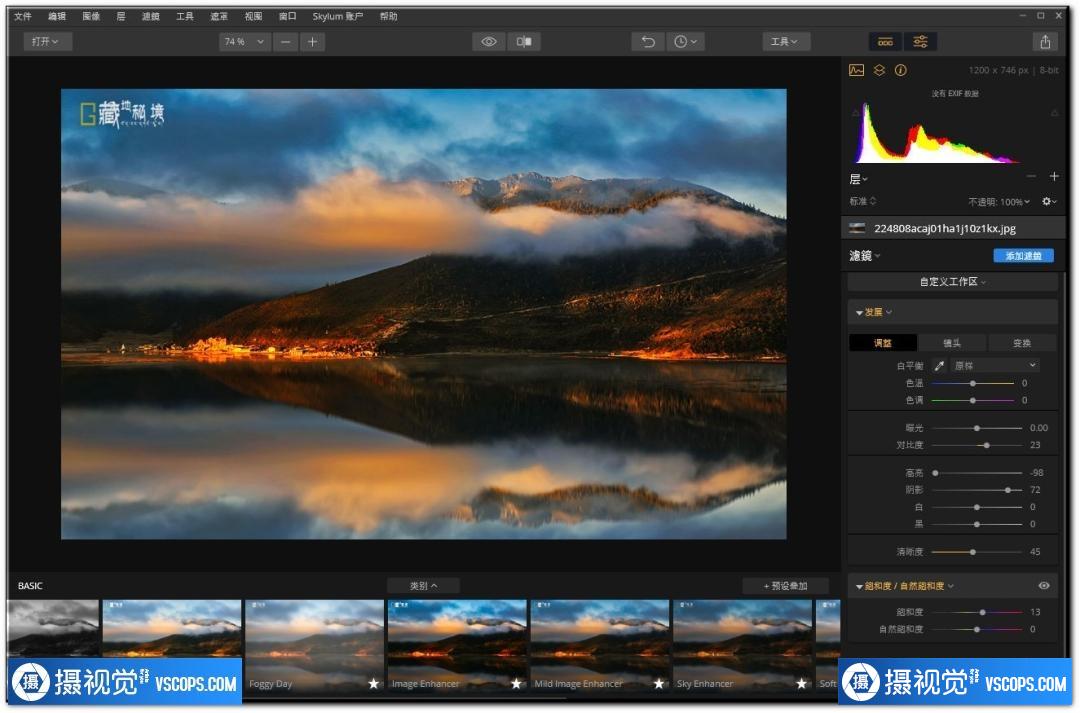Viewport: 1080px width, 713px height.
Task: Undo the last edit using the arrow icon
Action: click(648, 42)
